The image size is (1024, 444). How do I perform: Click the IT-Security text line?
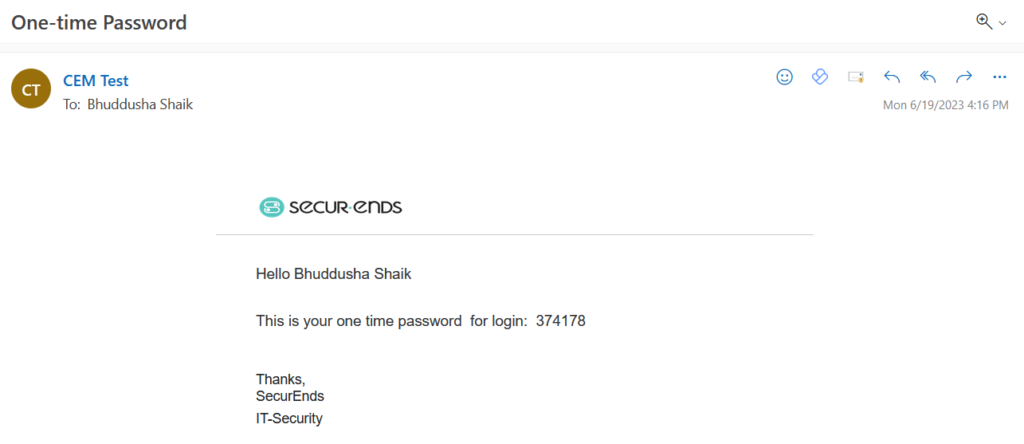click(x=289, y=419)
